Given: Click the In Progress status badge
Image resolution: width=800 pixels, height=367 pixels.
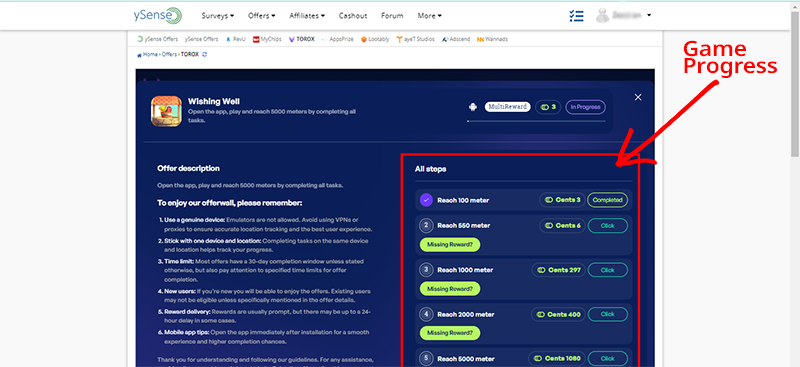Looking at the screenshot, I should click(x=585, y=107).
